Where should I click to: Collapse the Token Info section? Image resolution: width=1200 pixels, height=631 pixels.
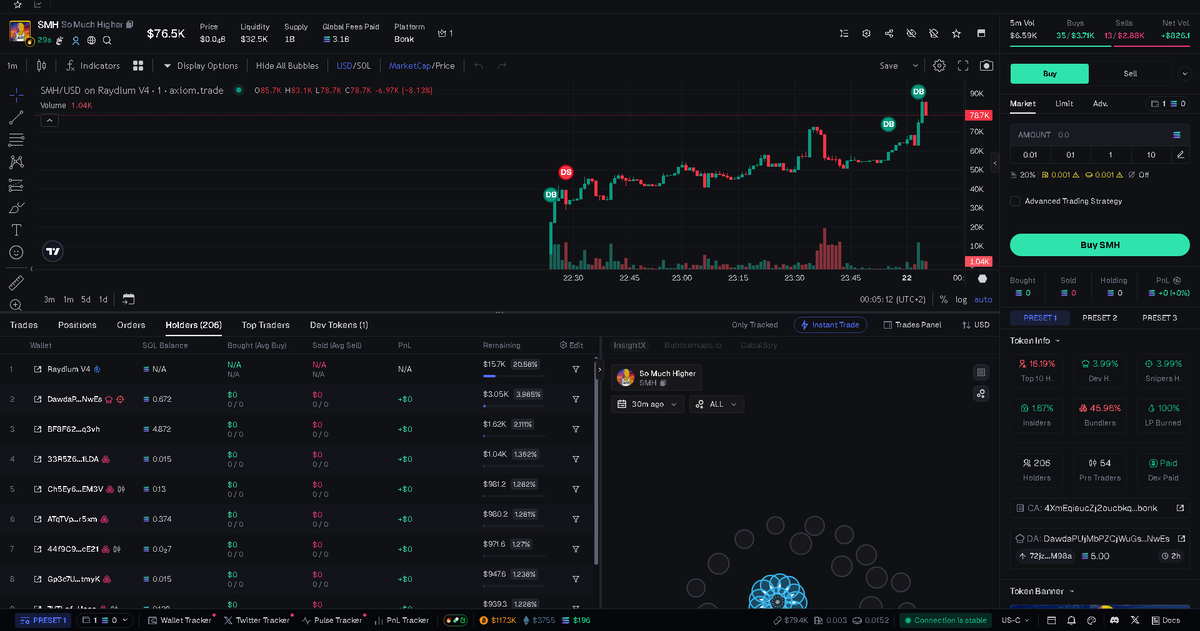tap(1034, 340)
